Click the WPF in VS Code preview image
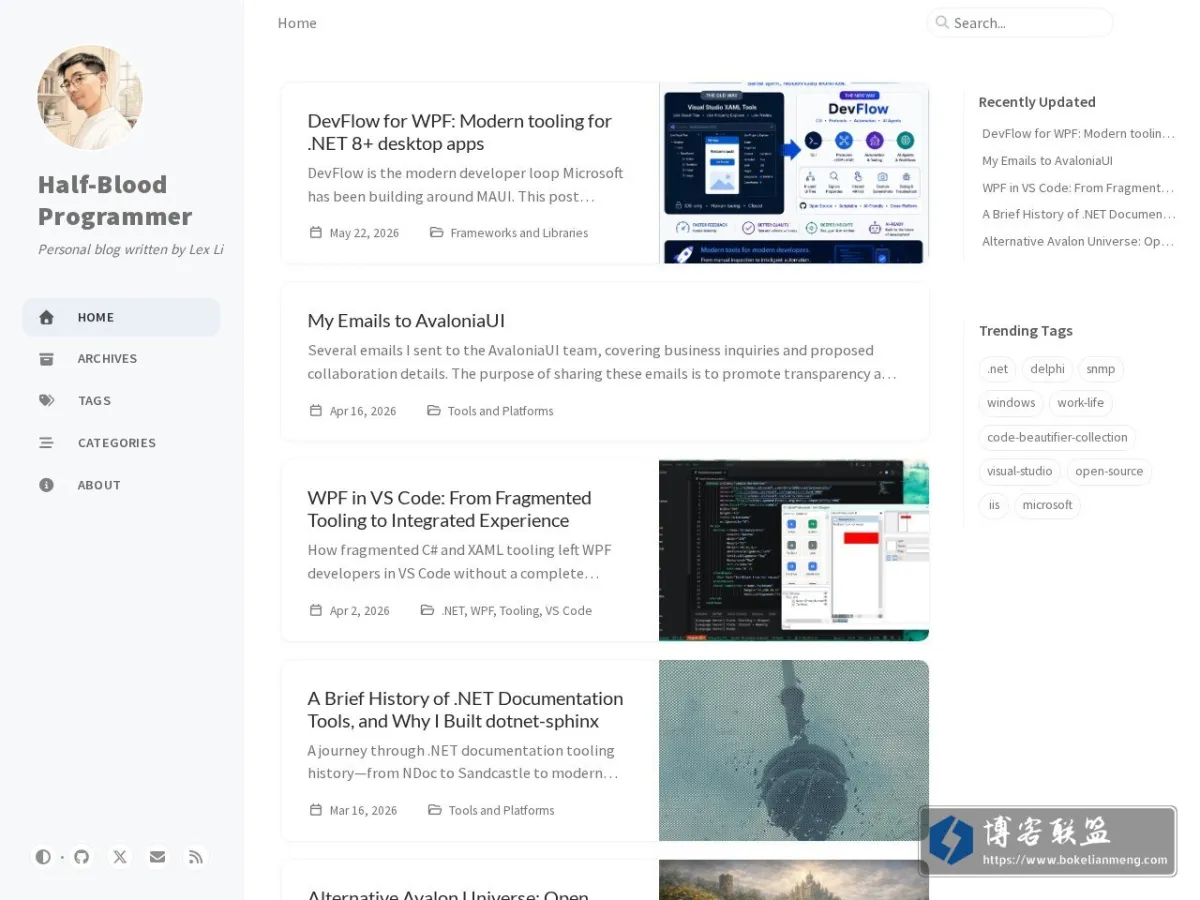 pyautogui.click(x=794, y=550)
